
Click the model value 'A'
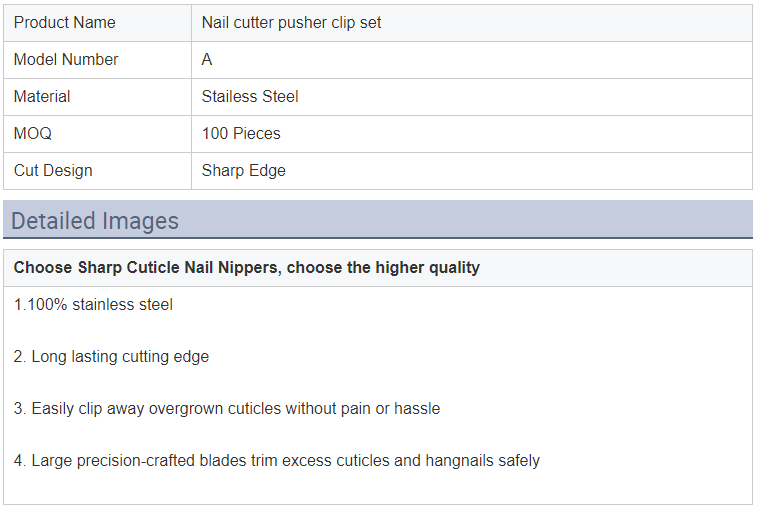pyautogui.click(x=207, y=59)
